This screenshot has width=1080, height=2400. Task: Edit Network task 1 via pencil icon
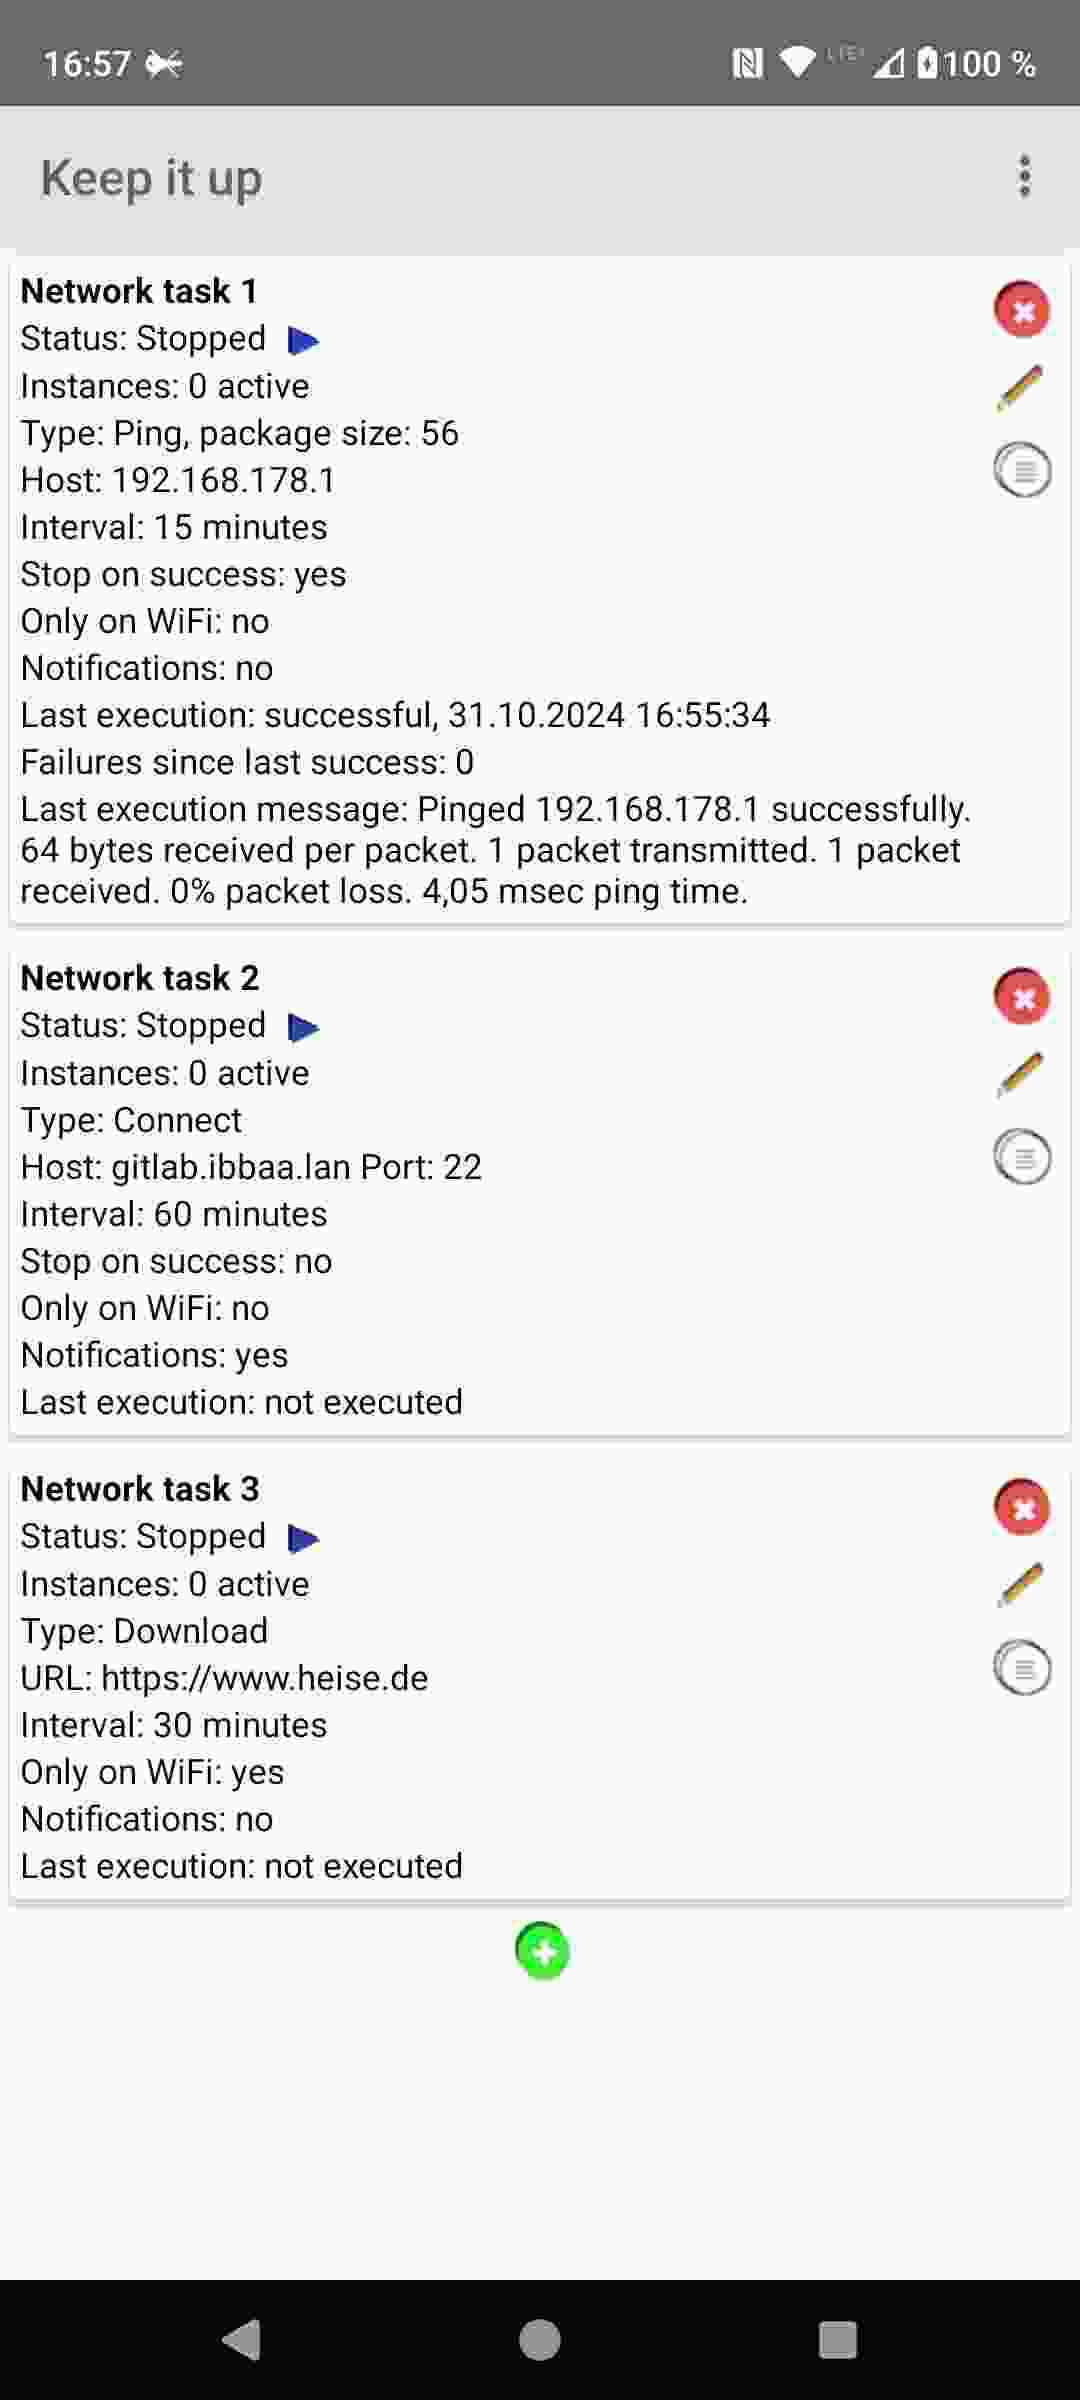point(1021,388)
